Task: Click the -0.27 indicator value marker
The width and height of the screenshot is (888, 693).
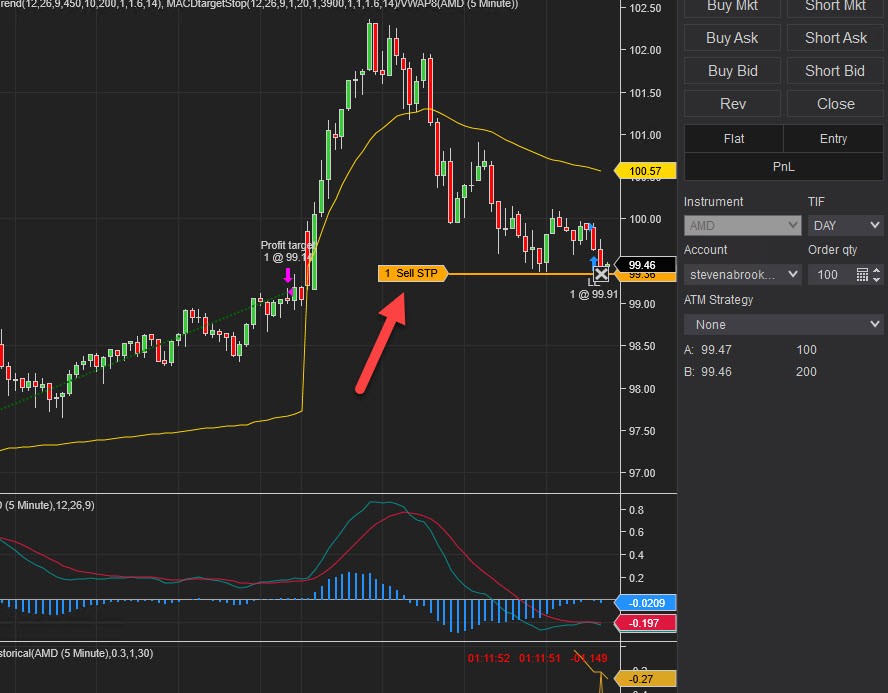Action: (645, 679)
